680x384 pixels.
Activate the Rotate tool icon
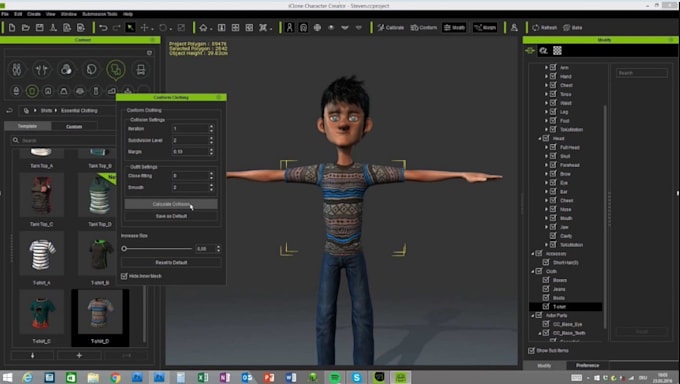[x=163, y=28]
